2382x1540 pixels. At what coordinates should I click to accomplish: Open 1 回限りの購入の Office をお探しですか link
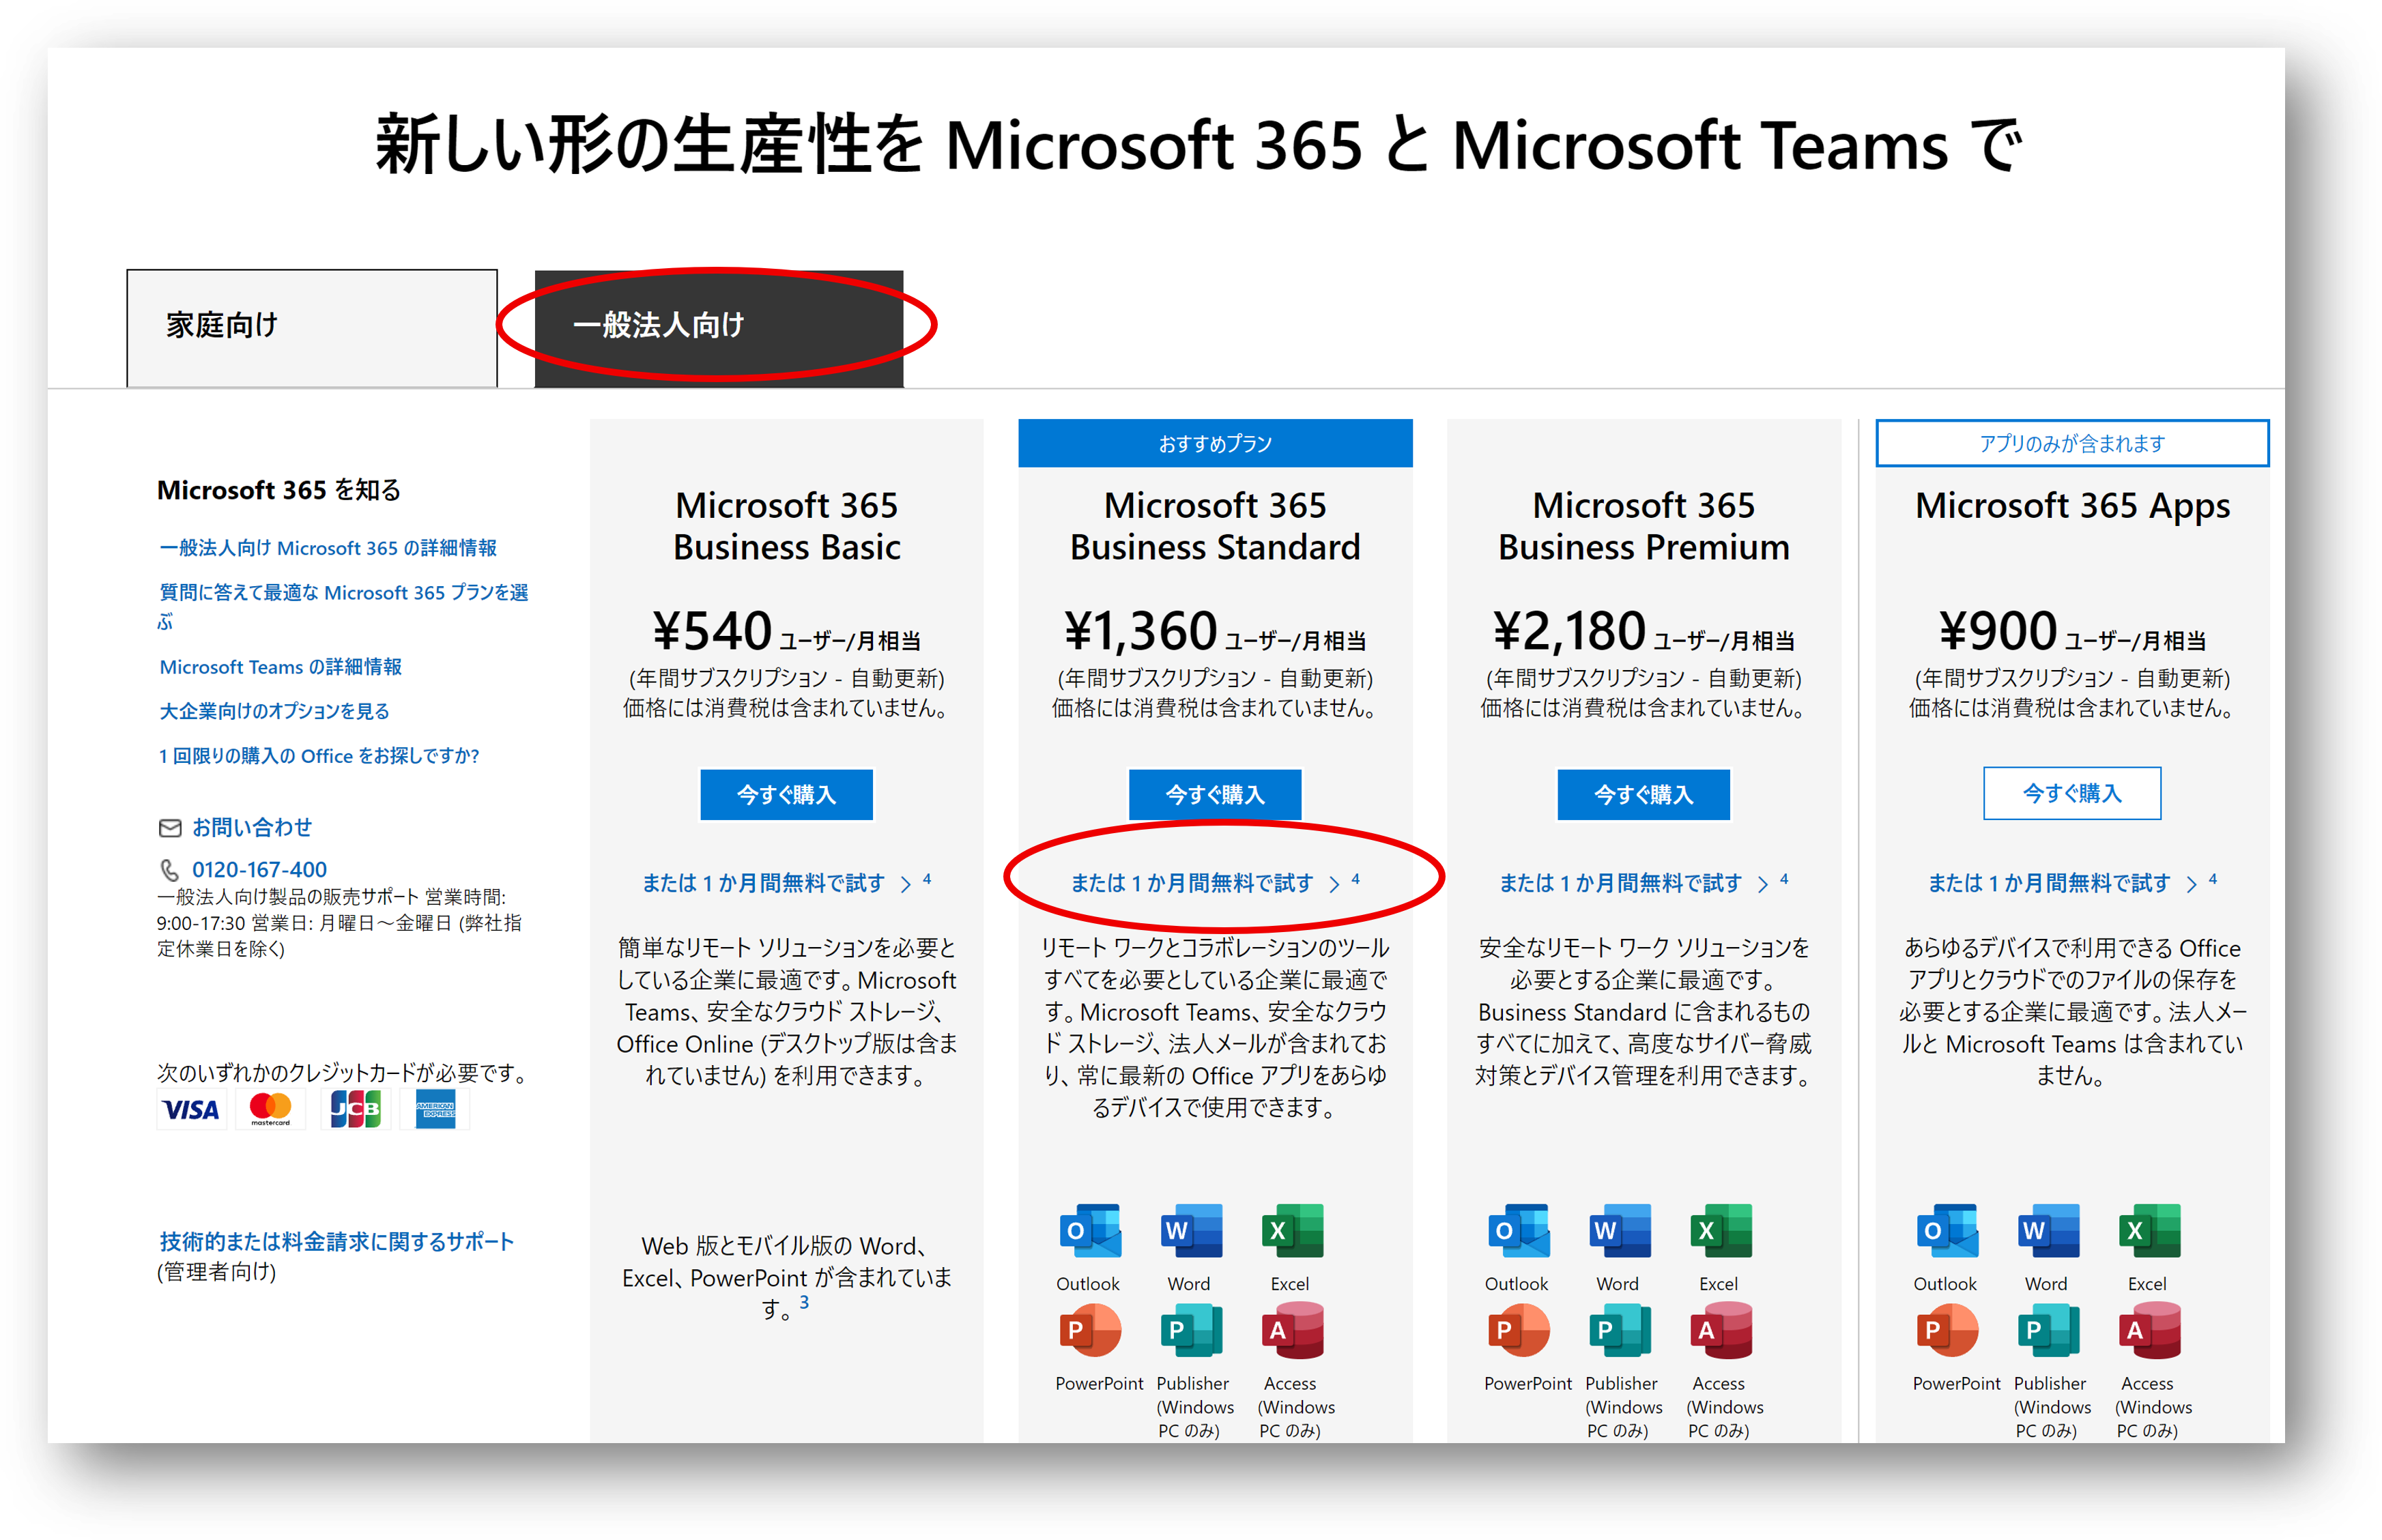tap(318, 756)
